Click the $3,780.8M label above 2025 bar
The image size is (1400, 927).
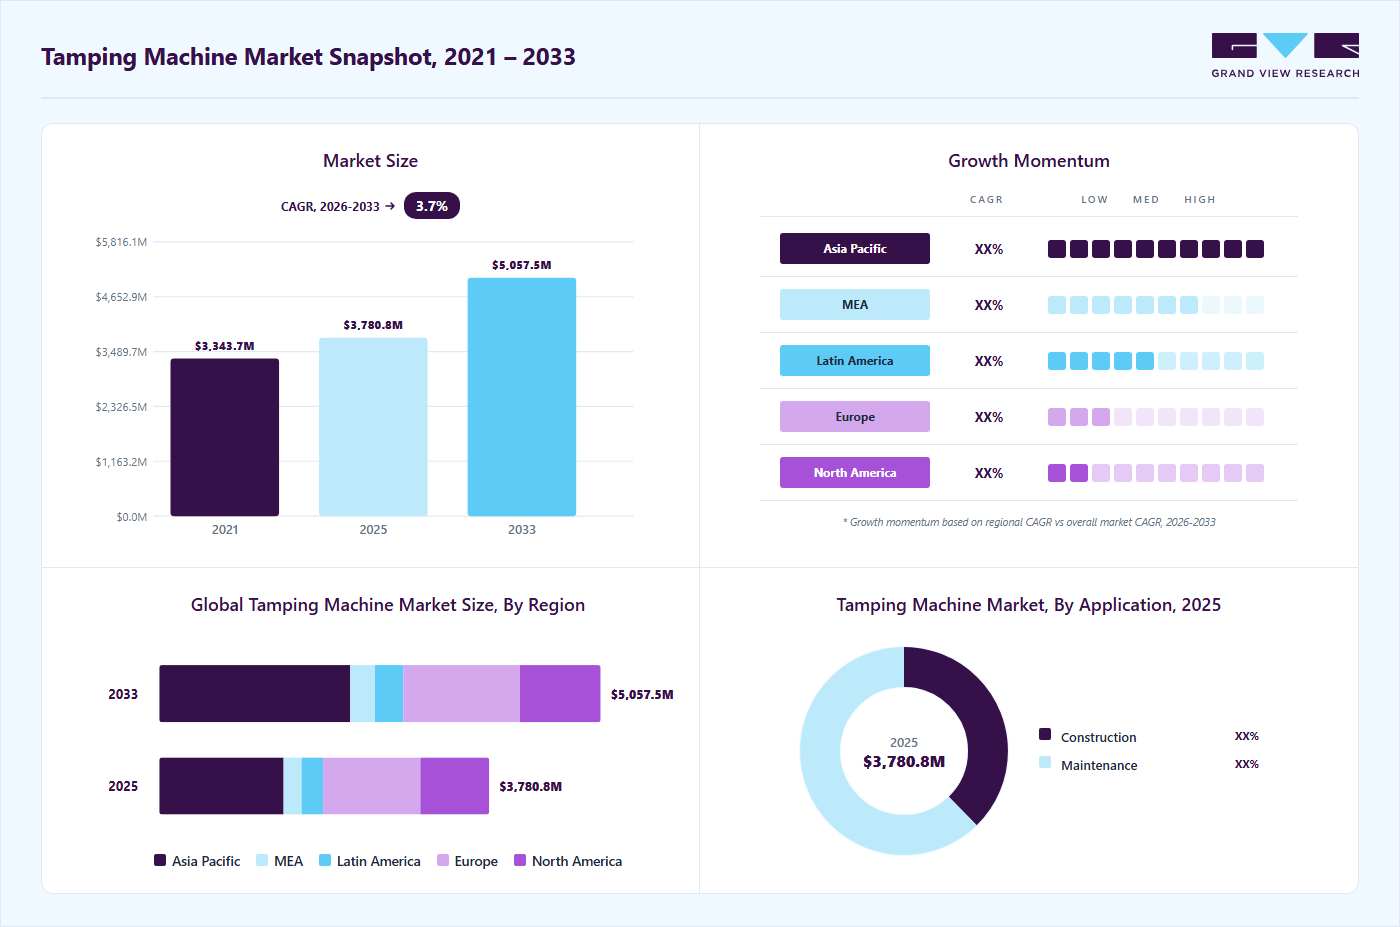373,325
